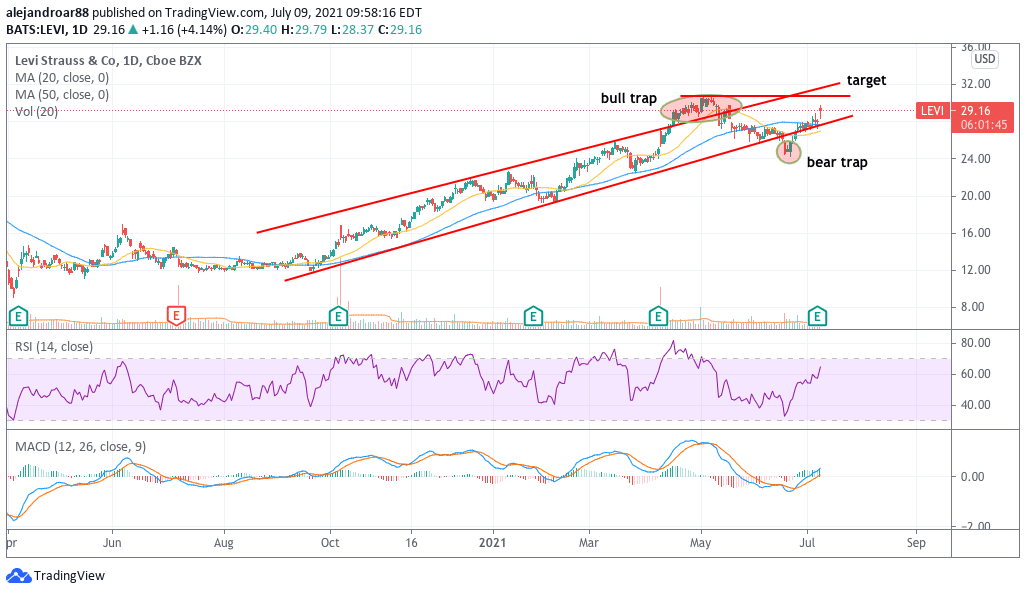The image size is (1026, 594).
Task: Select the 'bear trap' annotation text
Action: click(x=837, y=162)
